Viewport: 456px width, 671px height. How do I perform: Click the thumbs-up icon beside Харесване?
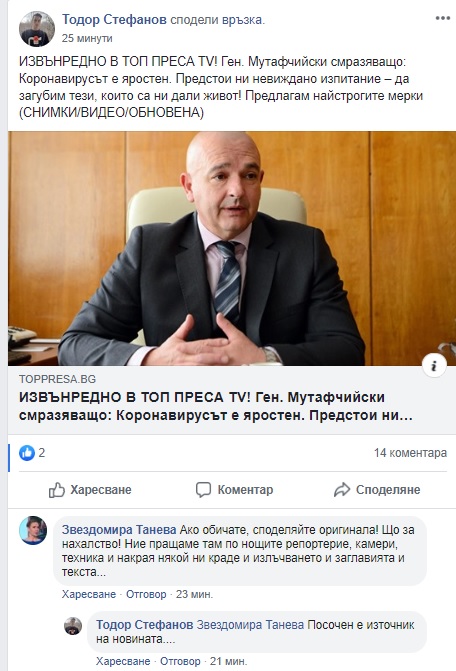pyautogui.click(x=56, y=490)
